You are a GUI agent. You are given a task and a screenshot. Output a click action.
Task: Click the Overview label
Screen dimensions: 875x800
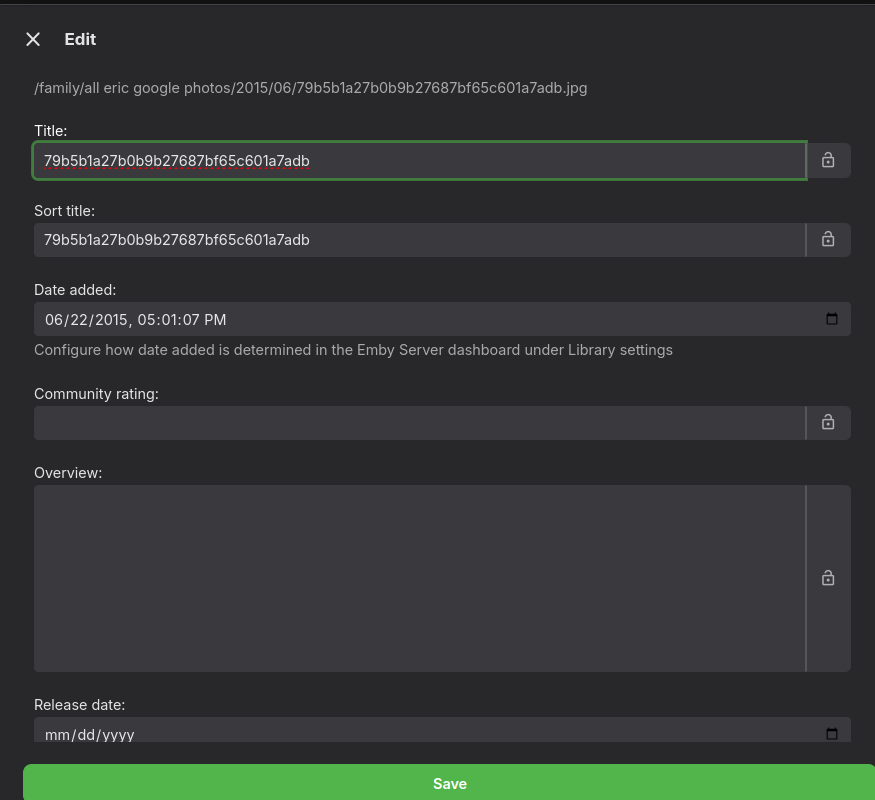(68, 473)
